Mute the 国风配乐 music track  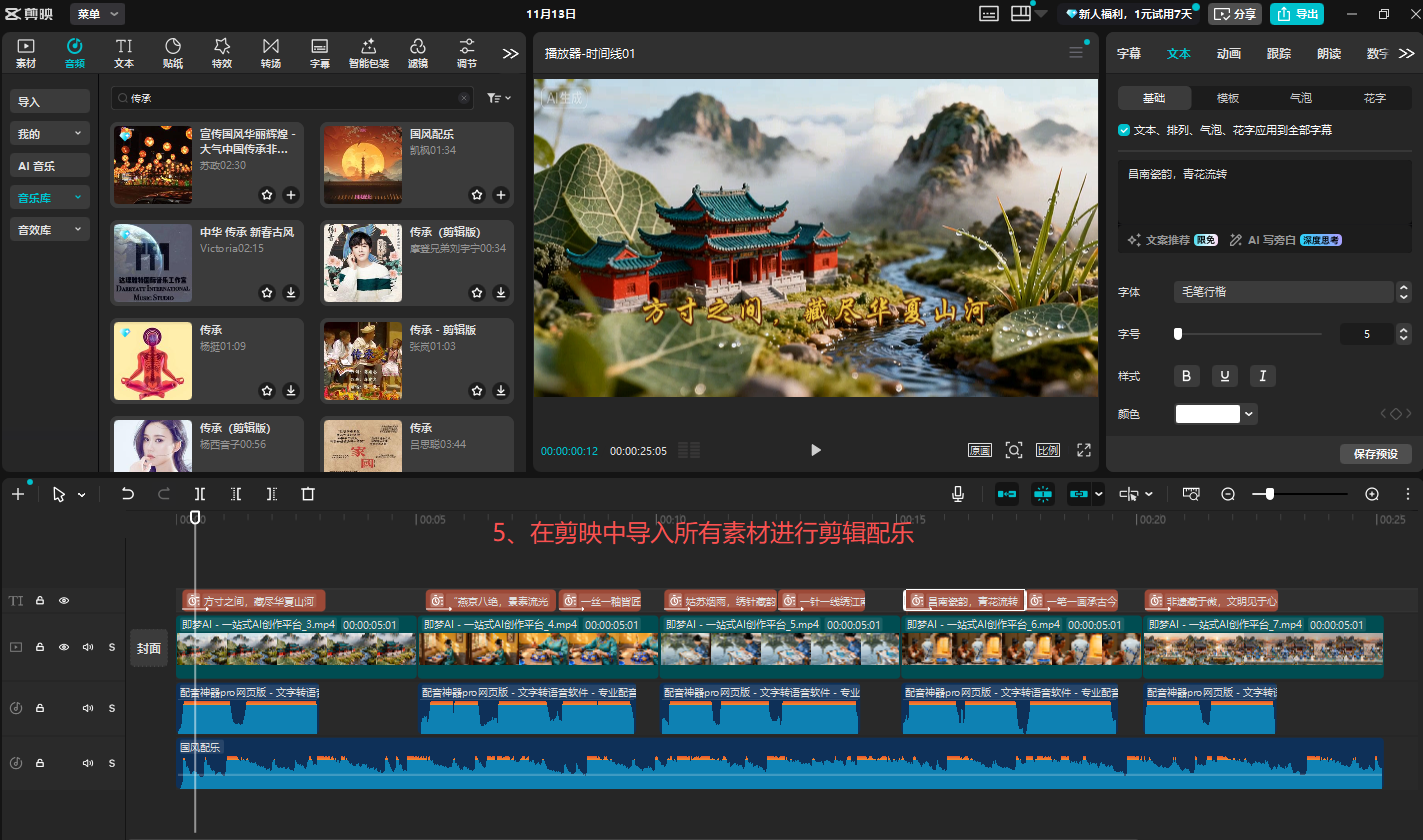pyautogui.click(x=90, y=762)
